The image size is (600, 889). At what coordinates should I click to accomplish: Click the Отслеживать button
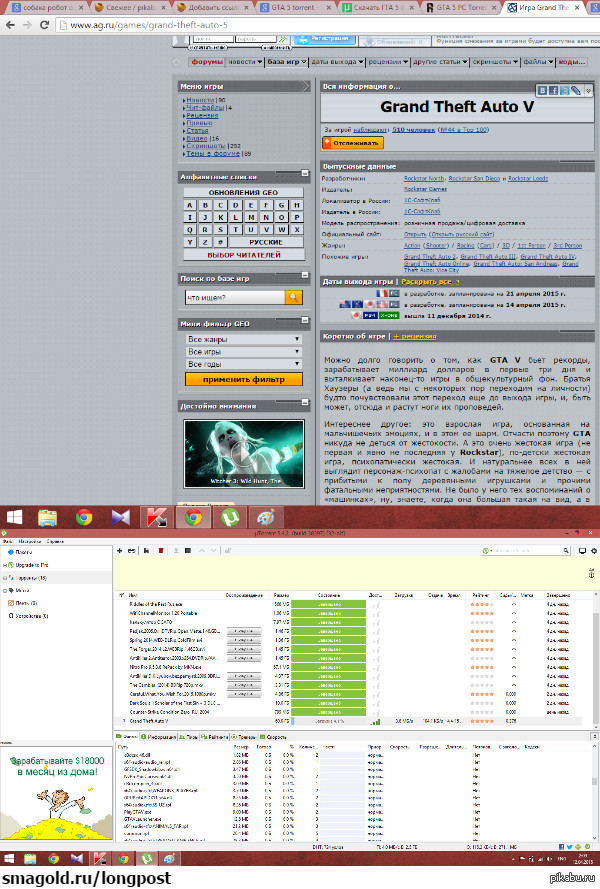tap(353, 143)
